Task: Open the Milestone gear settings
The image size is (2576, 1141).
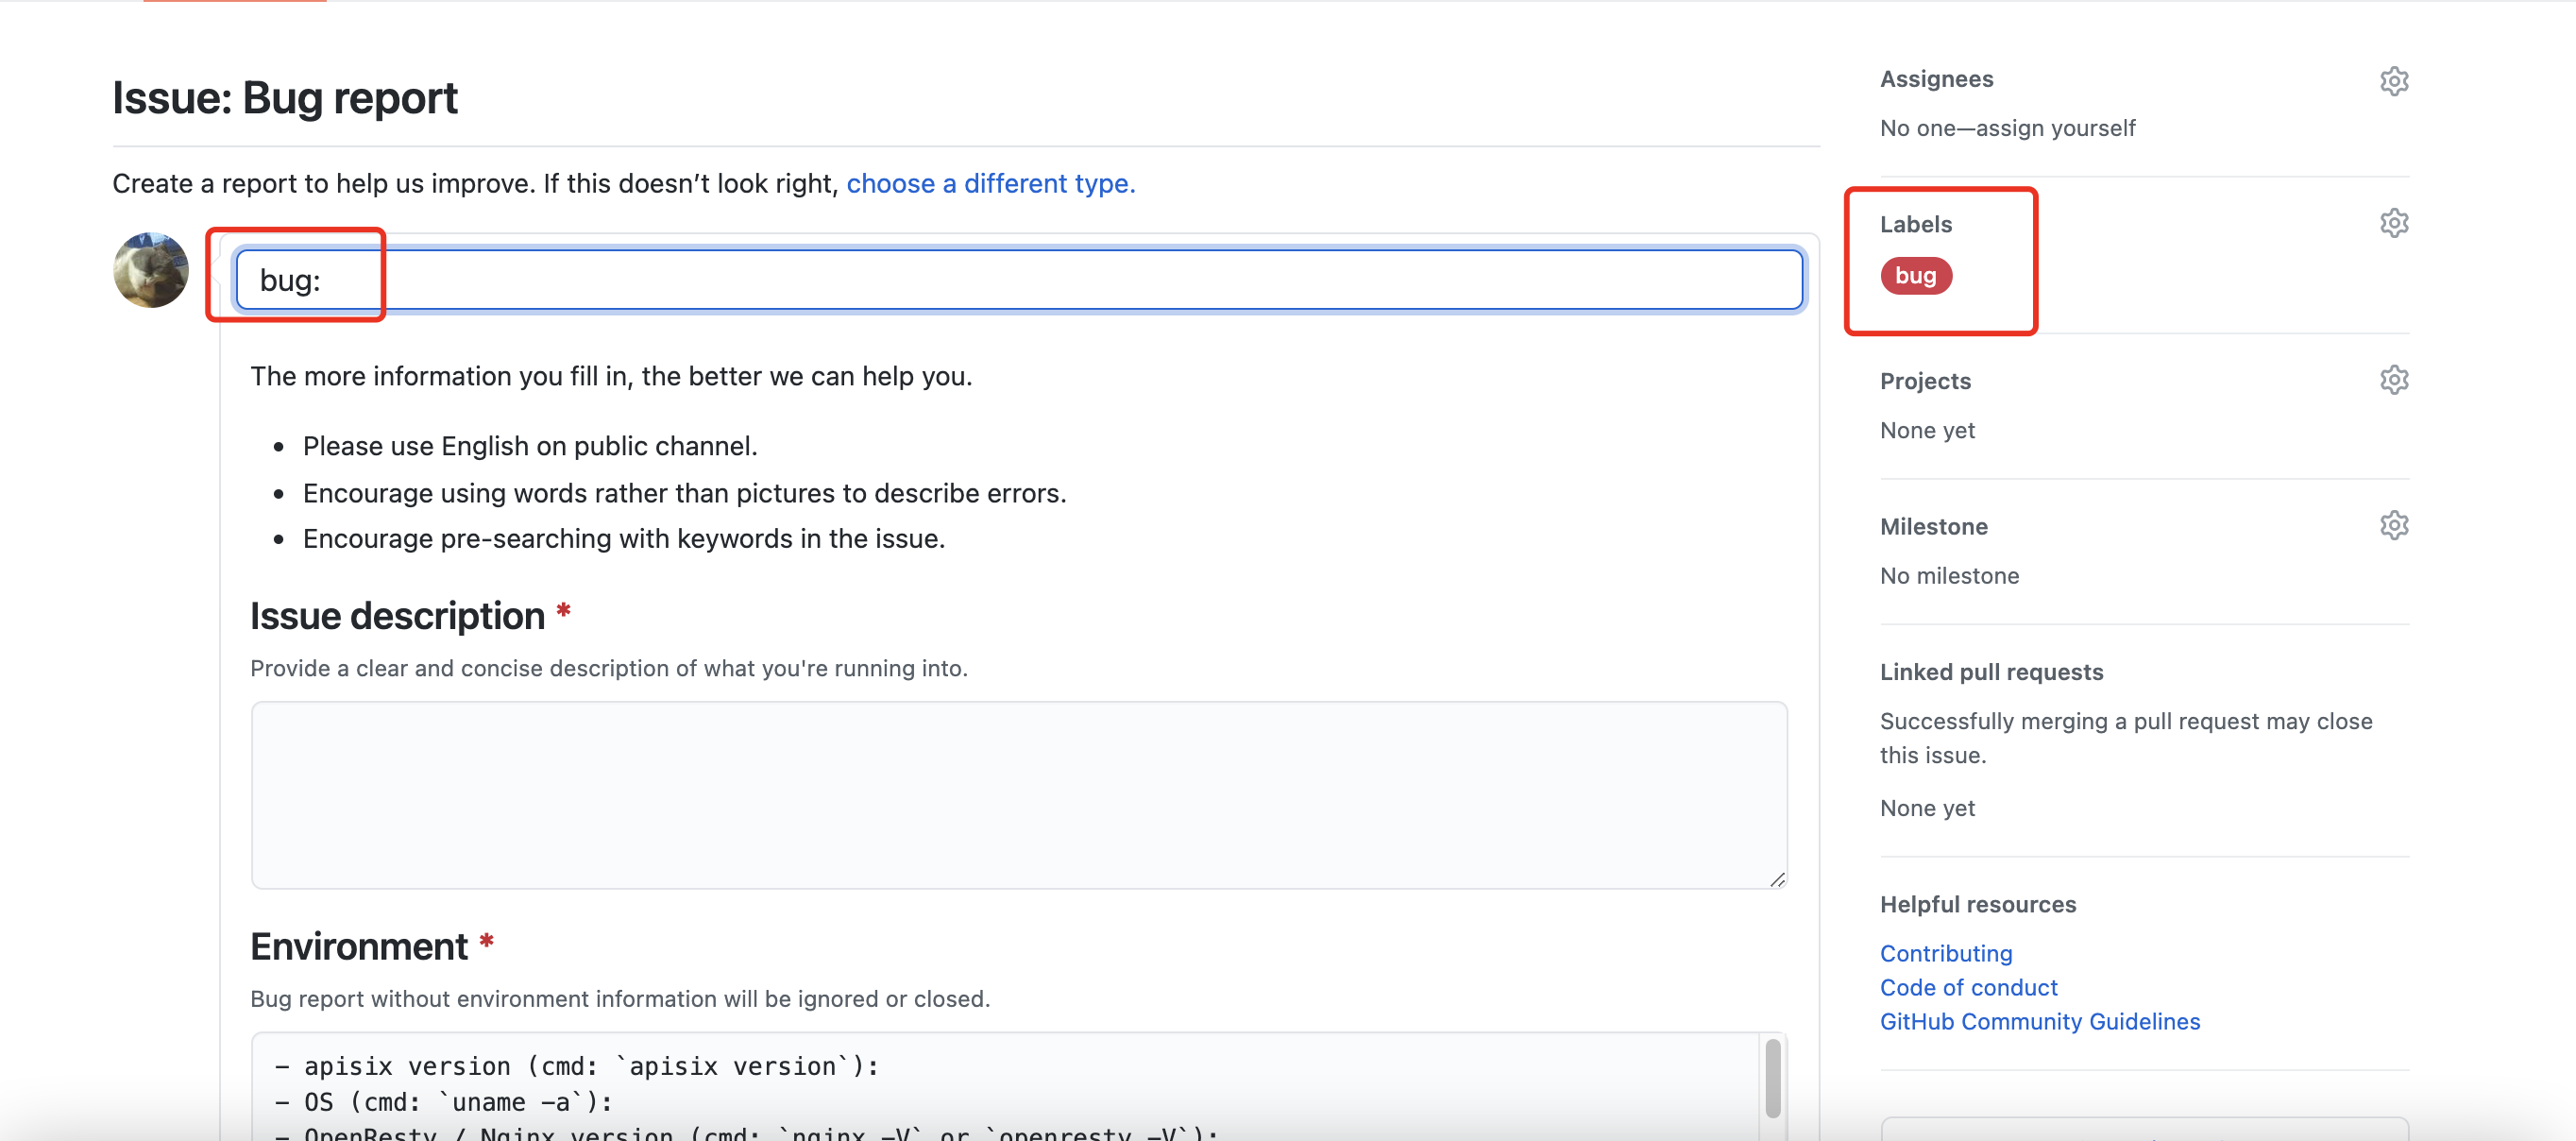Action: click(x=2393, y=525)
